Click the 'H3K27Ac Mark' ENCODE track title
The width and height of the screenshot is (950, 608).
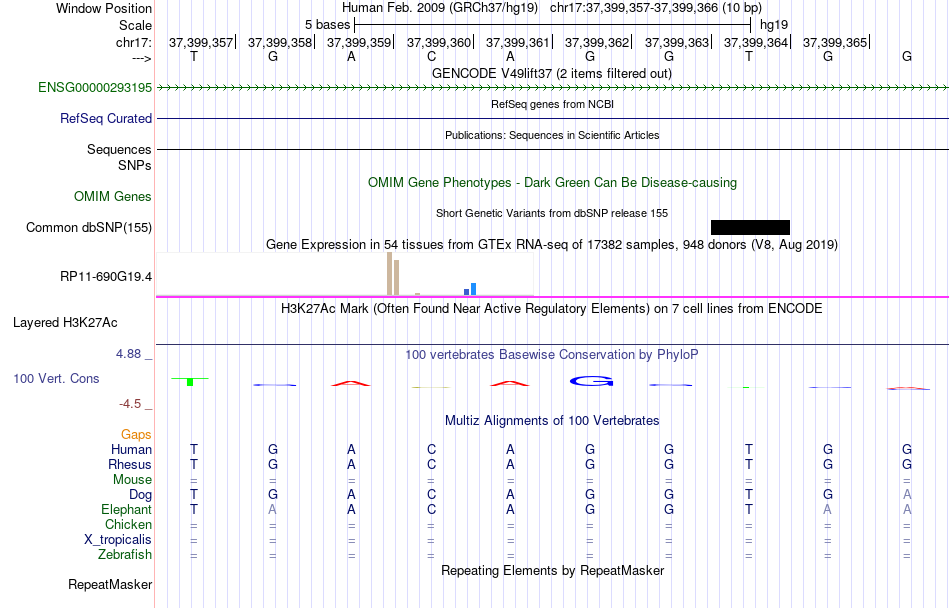point(552,308)
